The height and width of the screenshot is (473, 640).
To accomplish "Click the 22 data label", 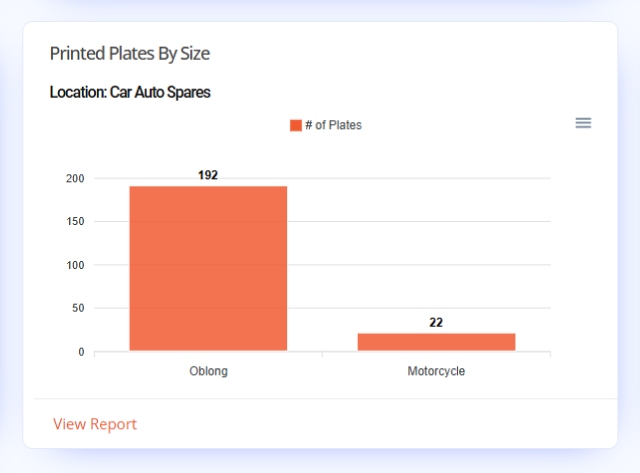I will (436, 322).
